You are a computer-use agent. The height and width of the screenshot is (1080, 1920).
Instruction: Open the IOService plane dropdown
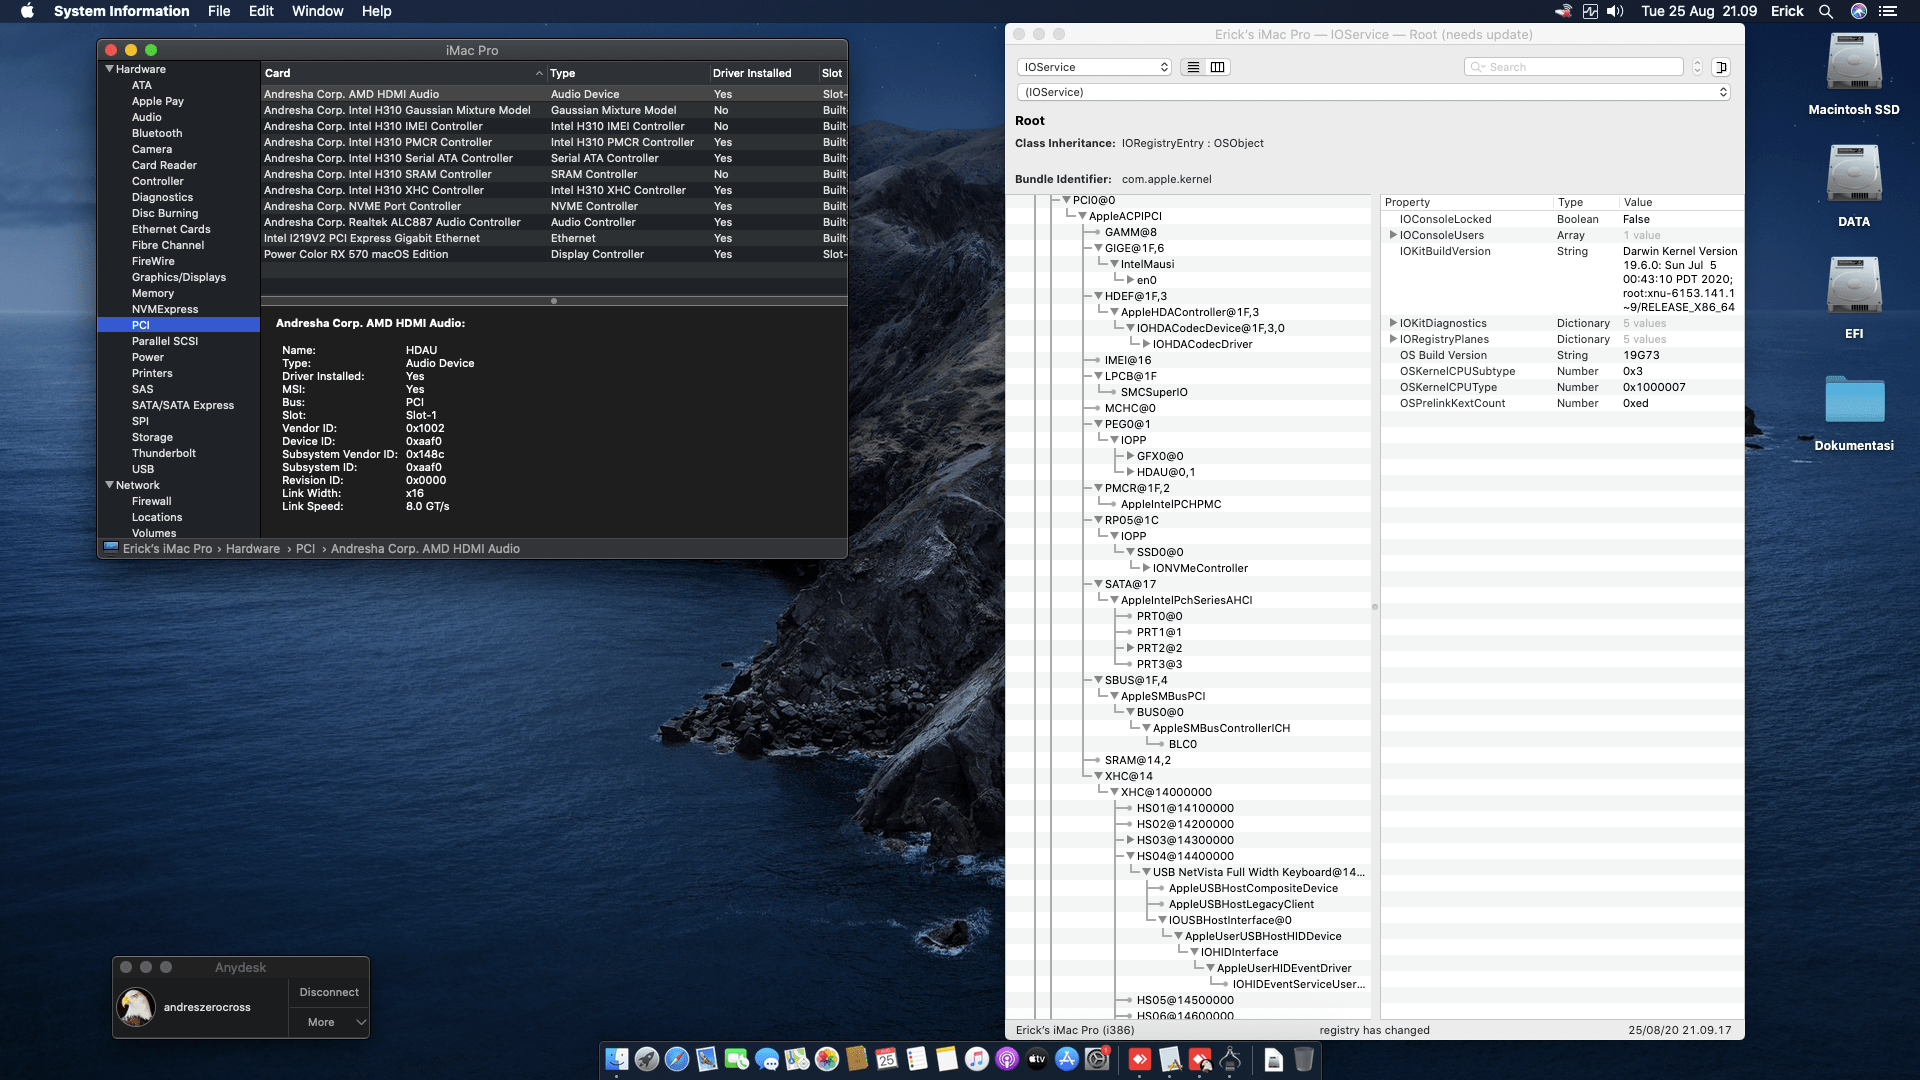pos(1094,67)
